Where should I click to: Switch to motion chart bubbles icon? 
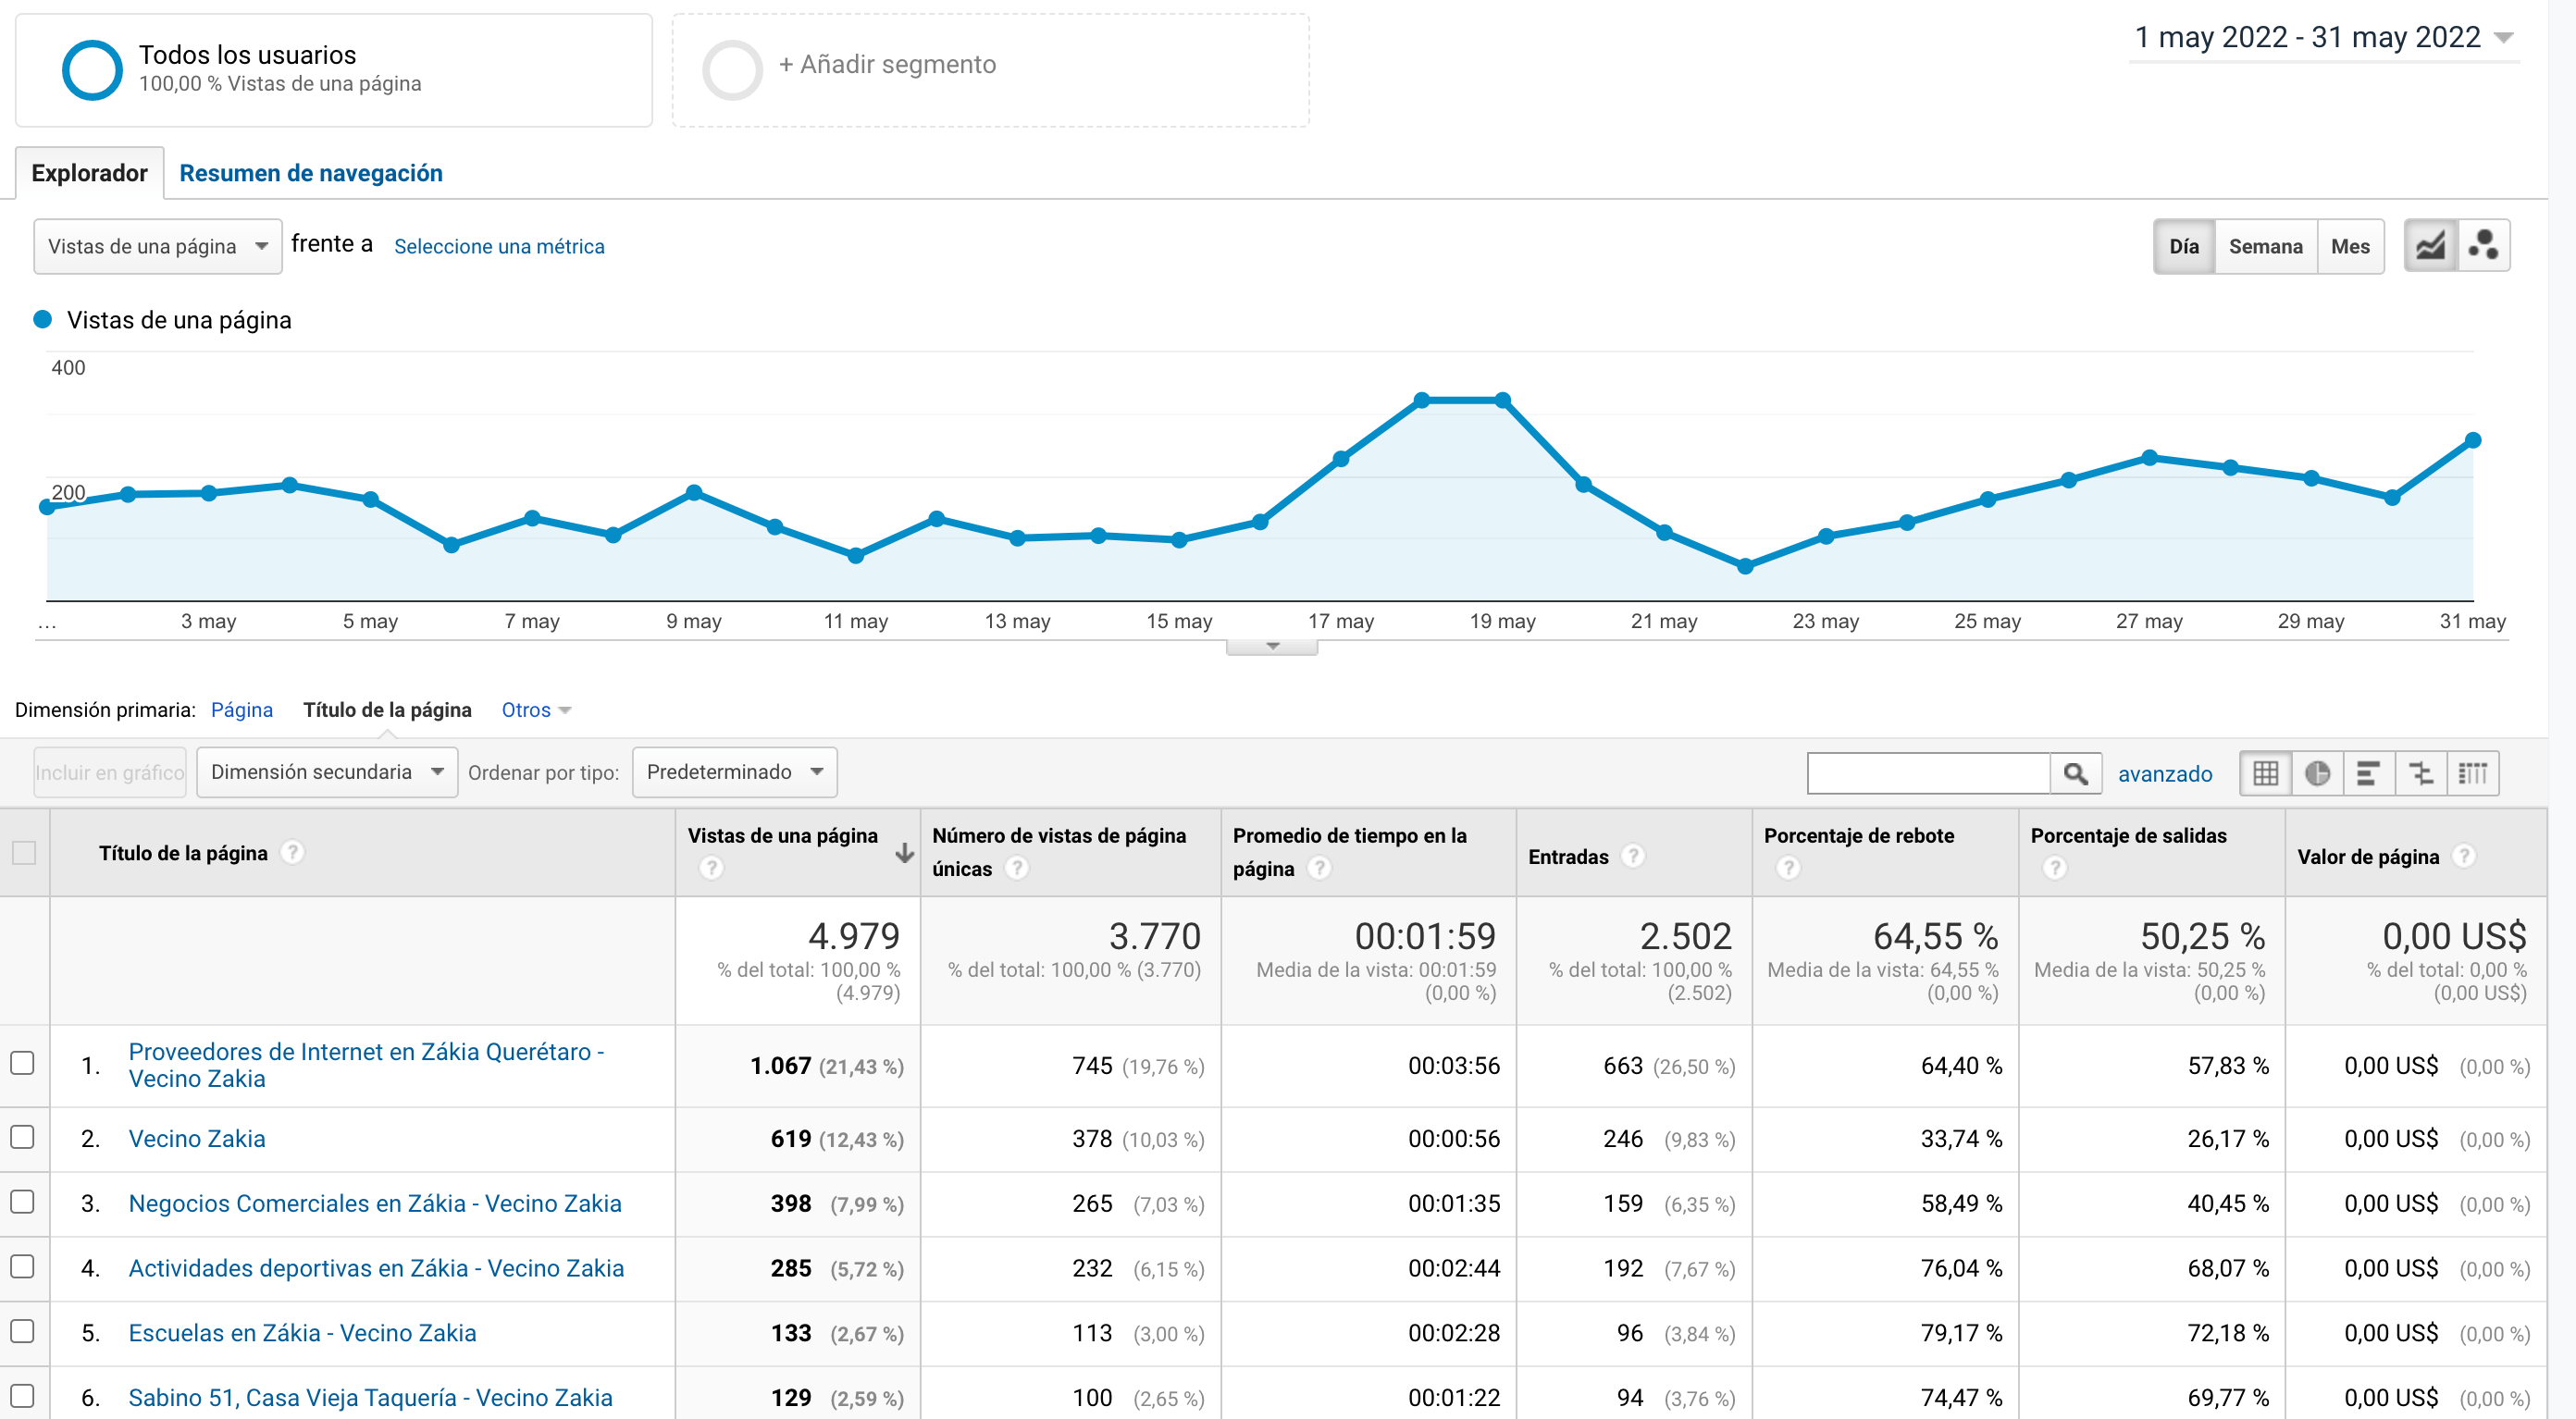[2483, 246]
